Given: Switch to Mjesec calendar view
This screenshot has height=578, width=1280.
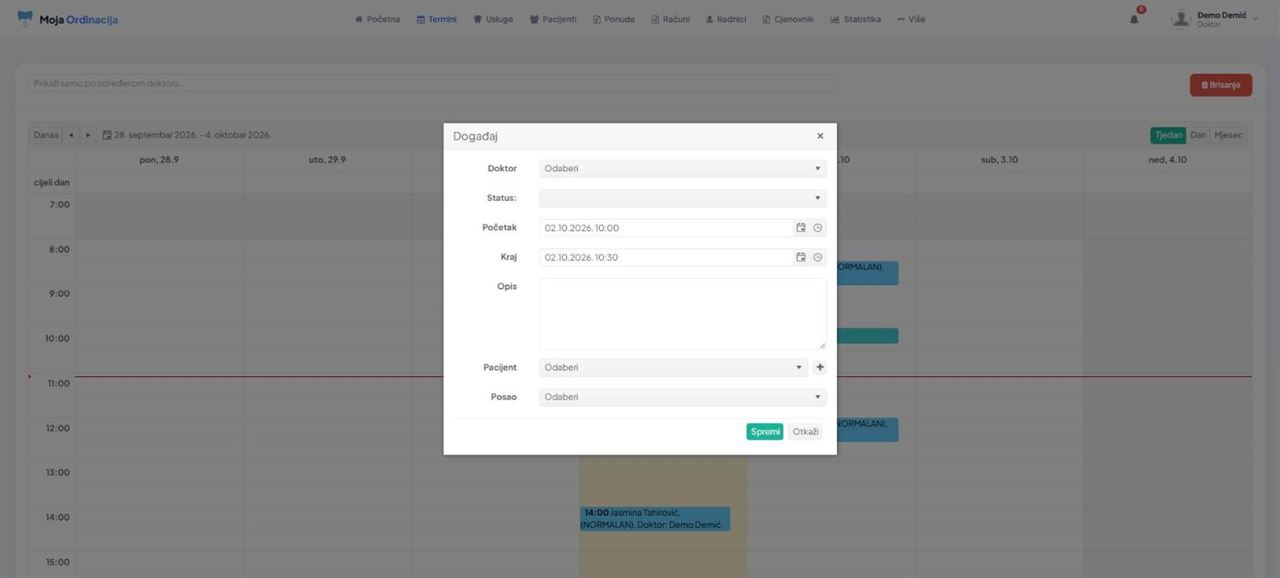Looking at the screenshot, I should [1229, 135].
